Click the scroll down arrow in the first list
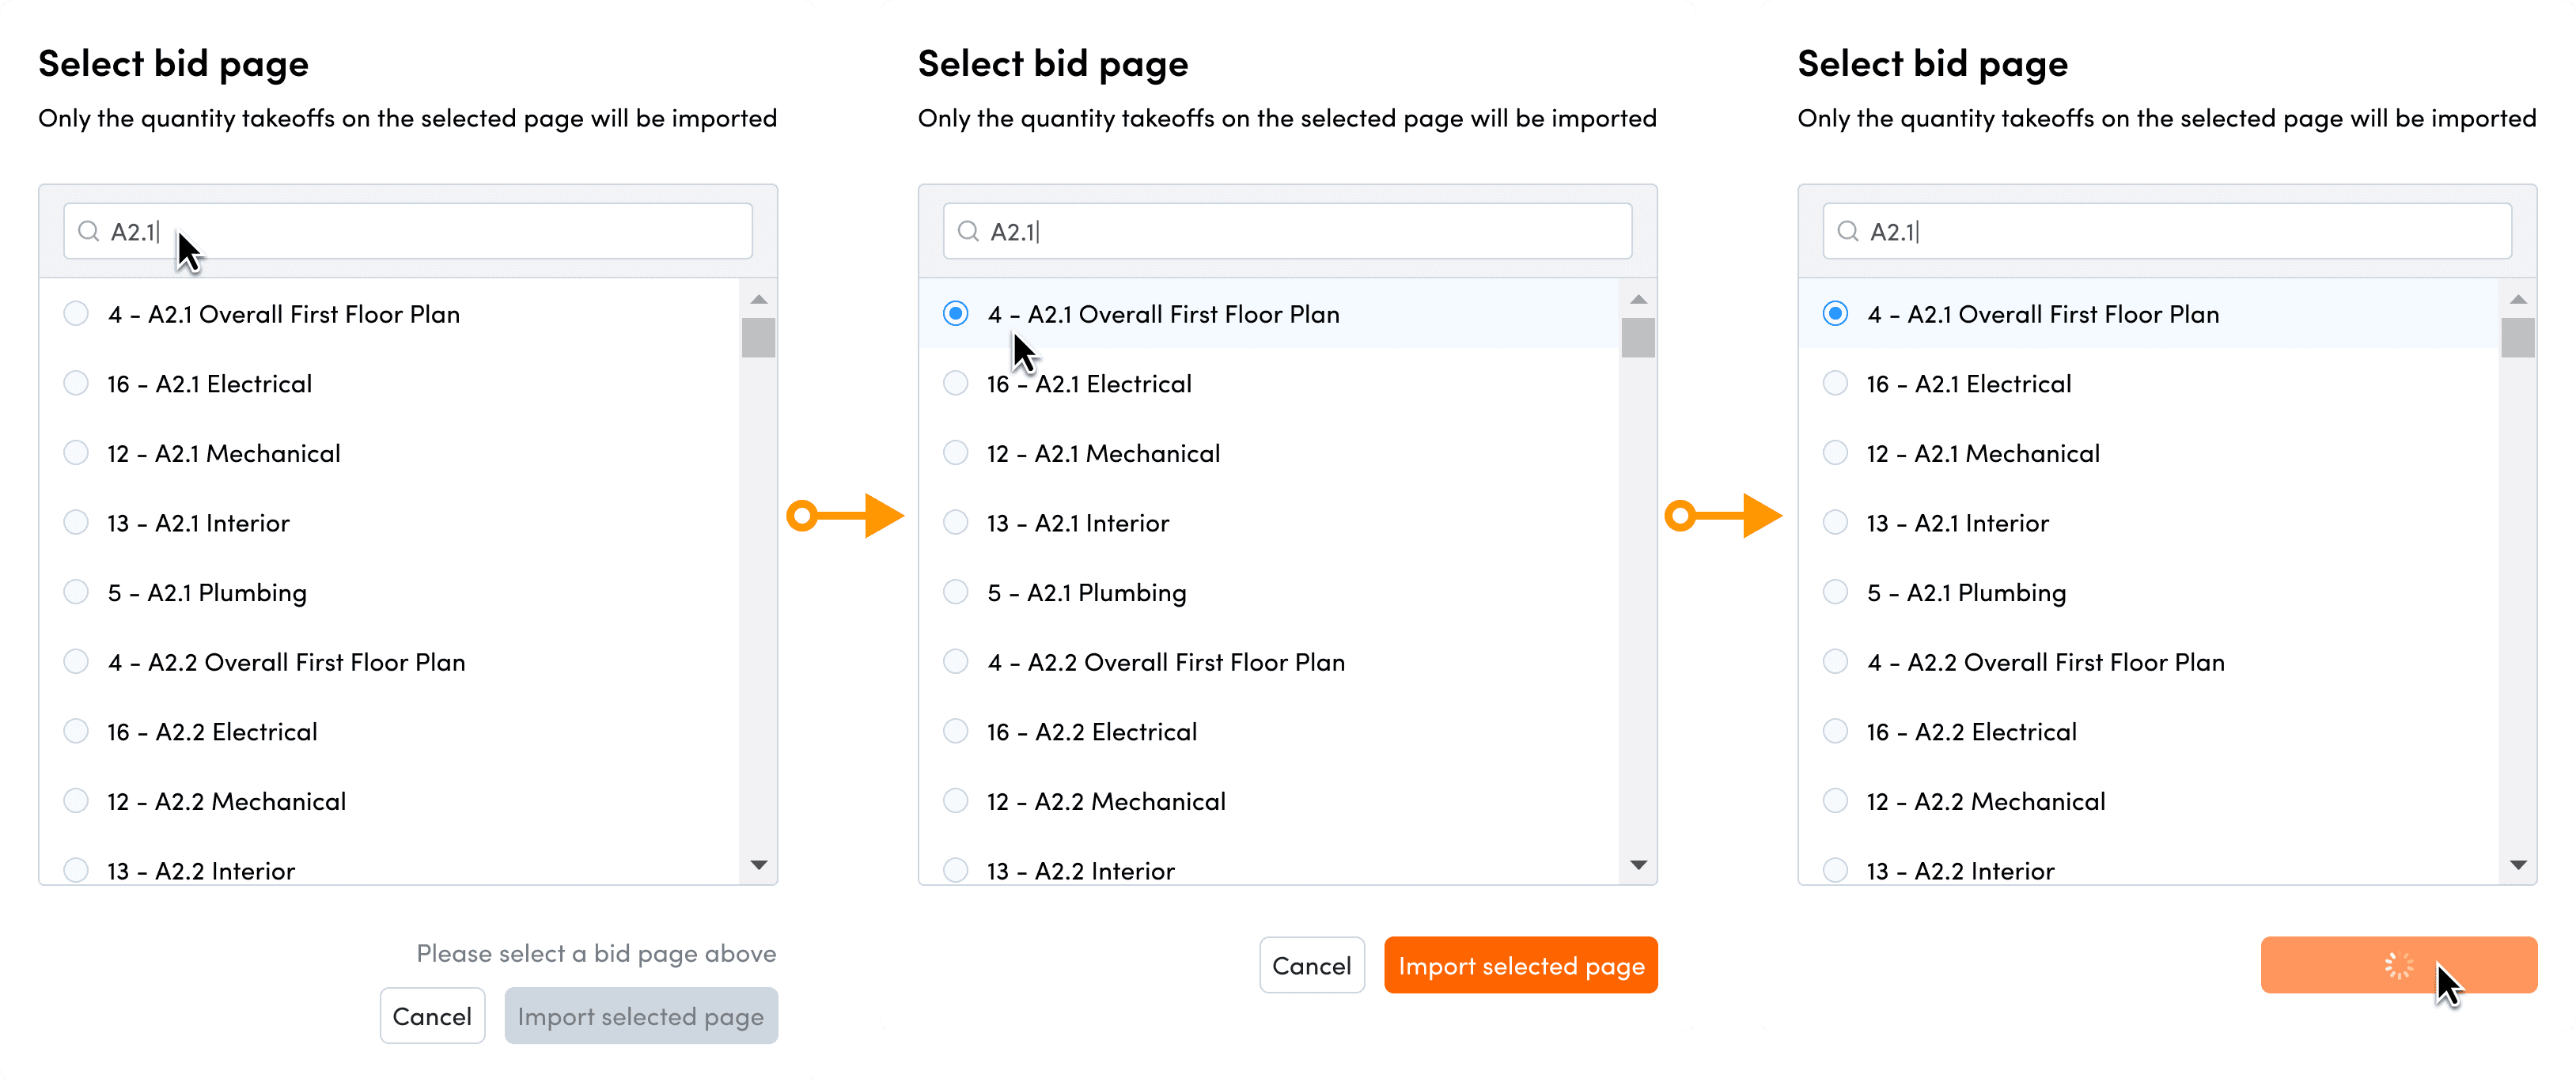Image resolution: width=2576 pixels, height=1082 pixels. [x=759, y=865]
